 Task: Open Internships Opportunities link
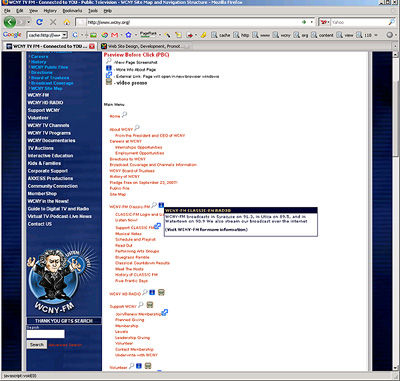coord(139,147)
